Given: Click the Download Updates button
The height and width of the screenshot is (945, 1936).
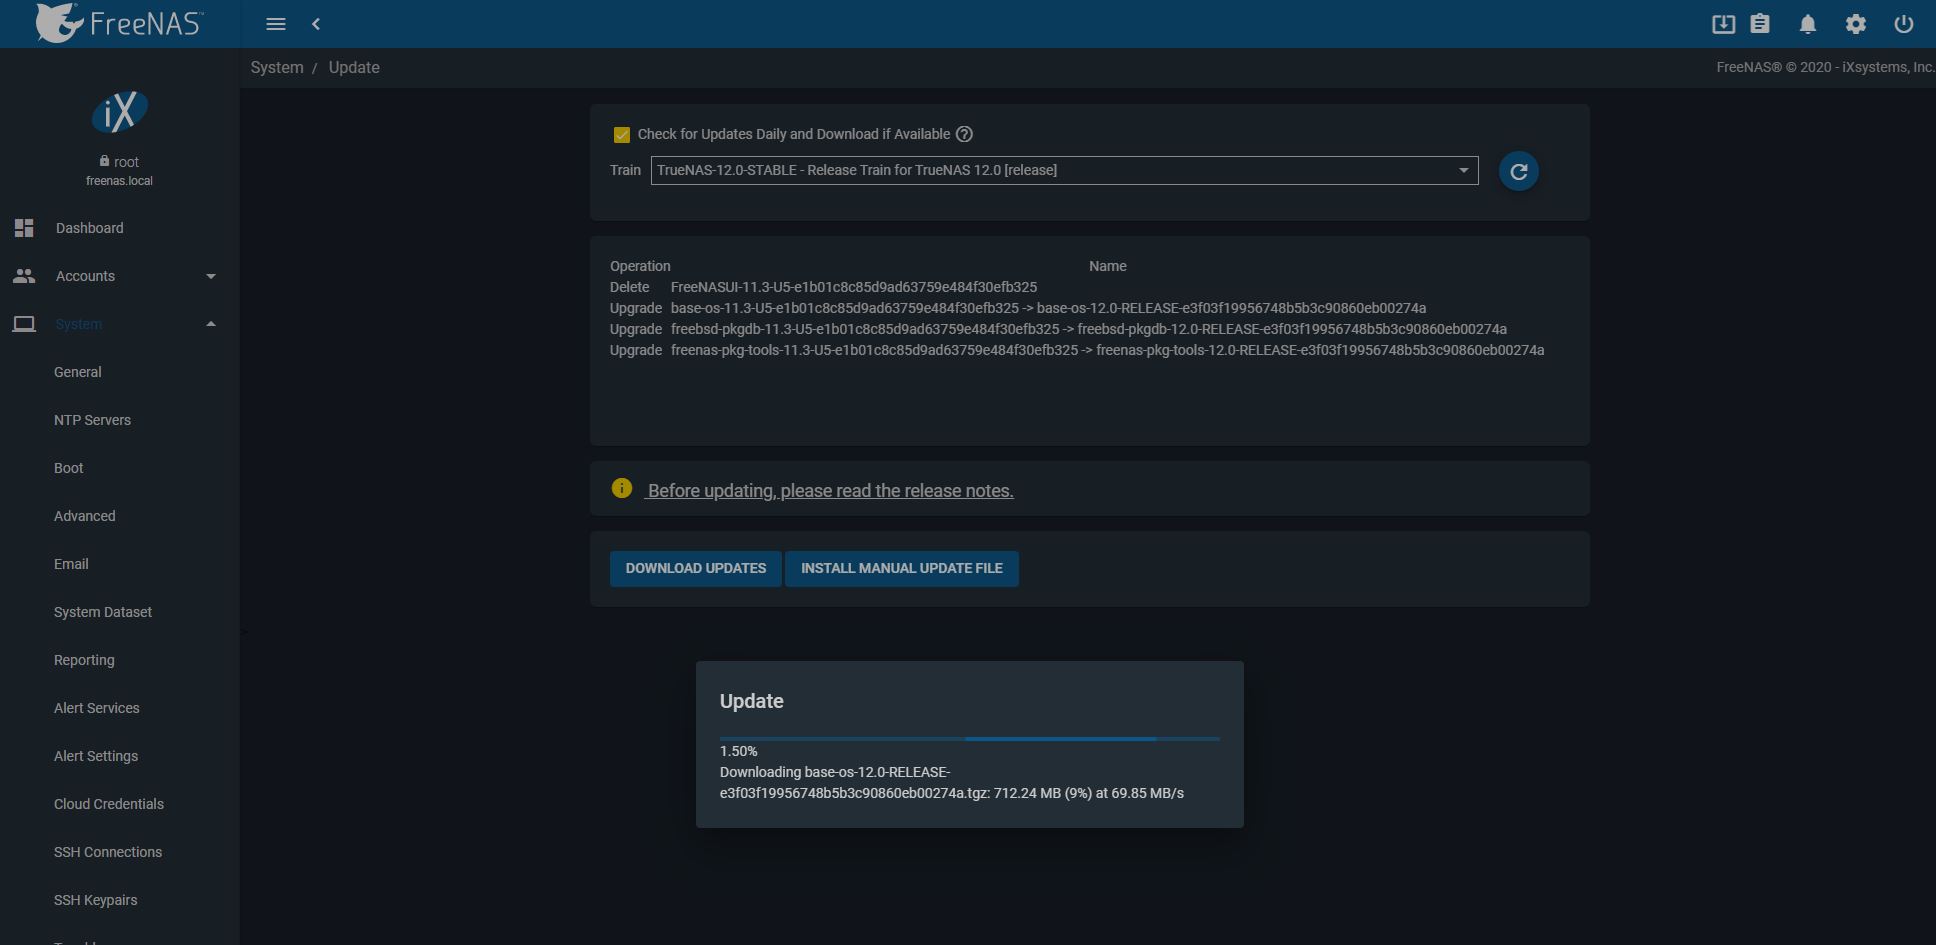Looking at the screenshot, I should click(x=696, y=568).
